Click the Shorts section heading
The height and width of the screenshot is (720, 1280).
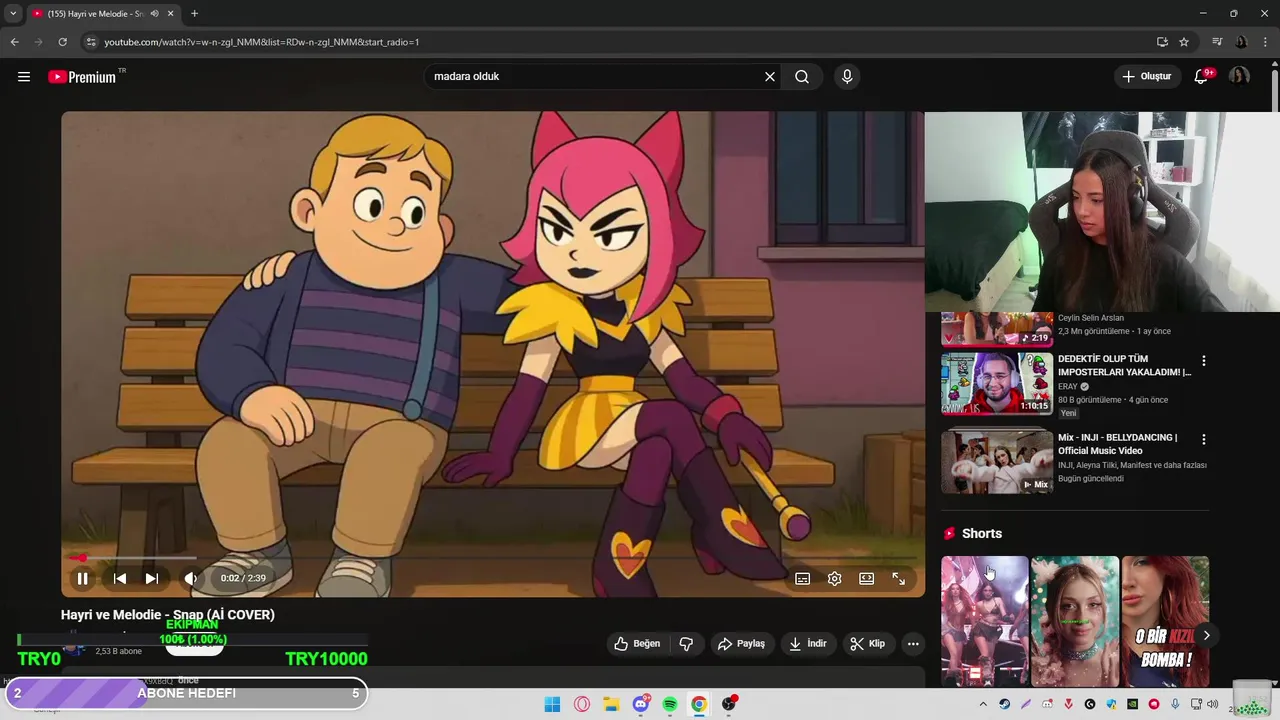pos(982,534)
